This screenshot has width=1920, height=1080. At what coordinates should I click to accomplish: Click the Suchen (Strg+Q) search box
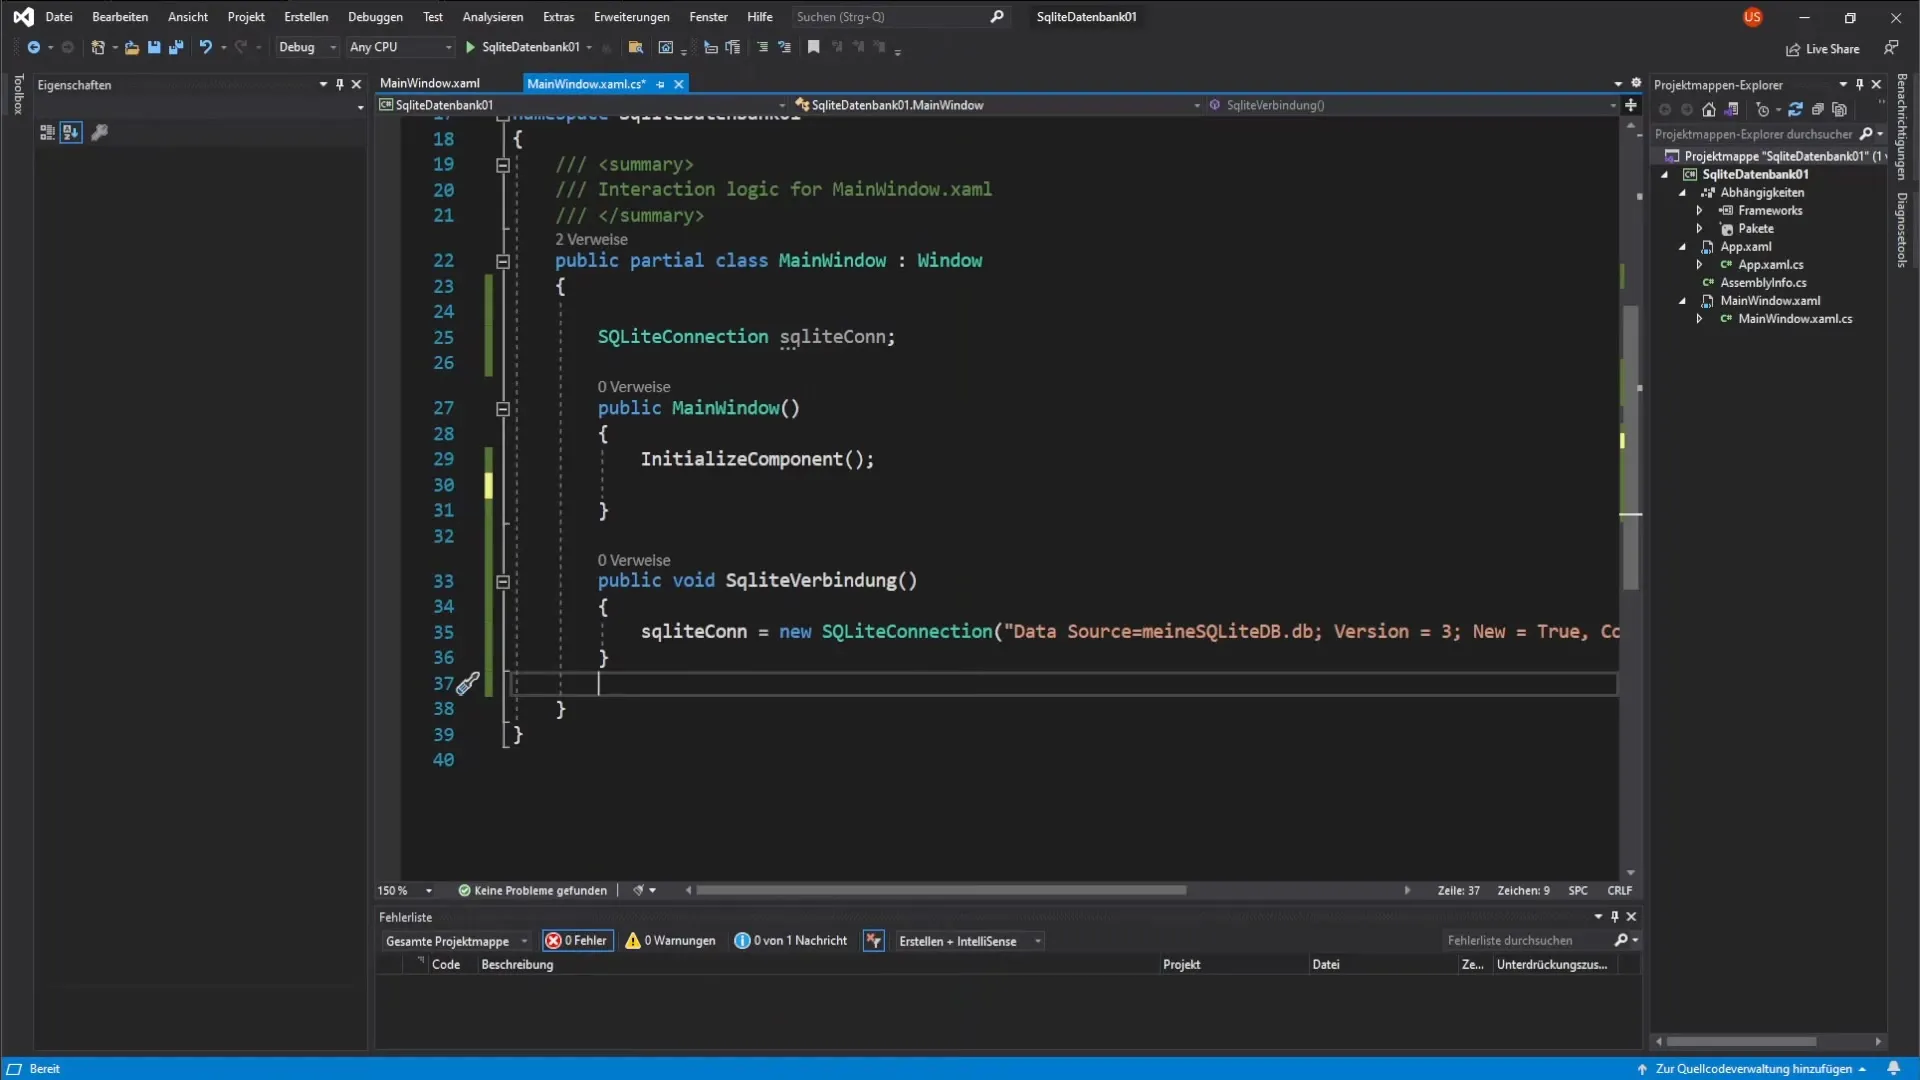[x=899, y=17]
